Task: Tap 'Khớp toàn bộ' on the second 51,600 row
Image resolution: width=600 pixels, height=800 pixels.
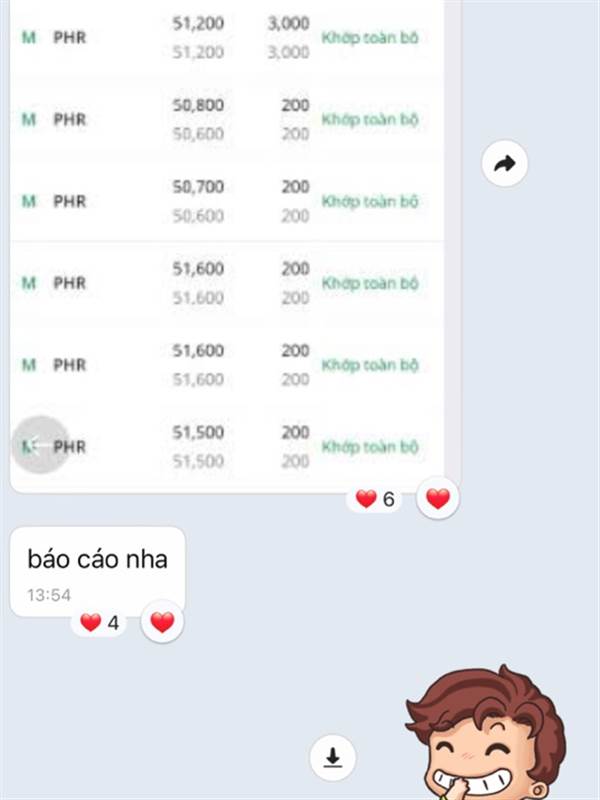Action: 370,365
